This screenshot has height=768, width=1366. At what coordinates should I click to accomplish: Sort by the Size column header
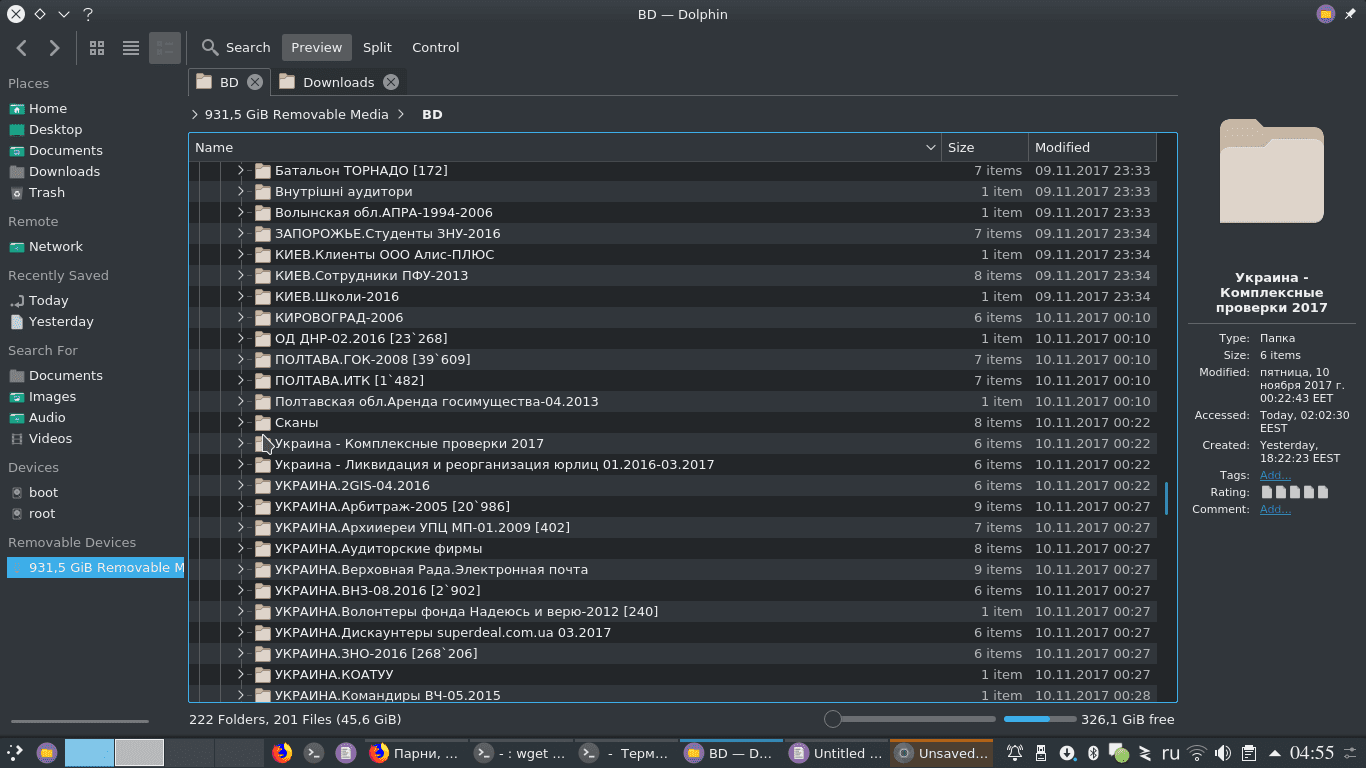pyautogui.click(x=985, y=147)
